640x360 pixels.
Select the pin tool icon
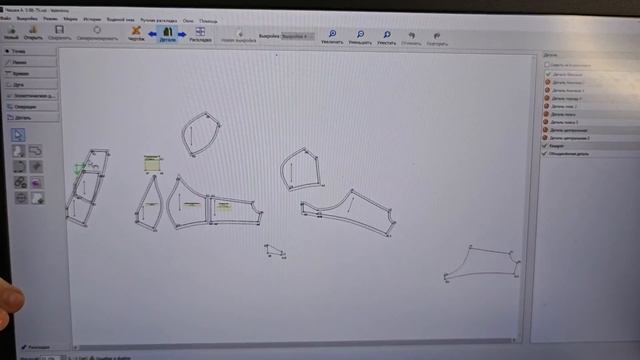(x=36, y=167)
